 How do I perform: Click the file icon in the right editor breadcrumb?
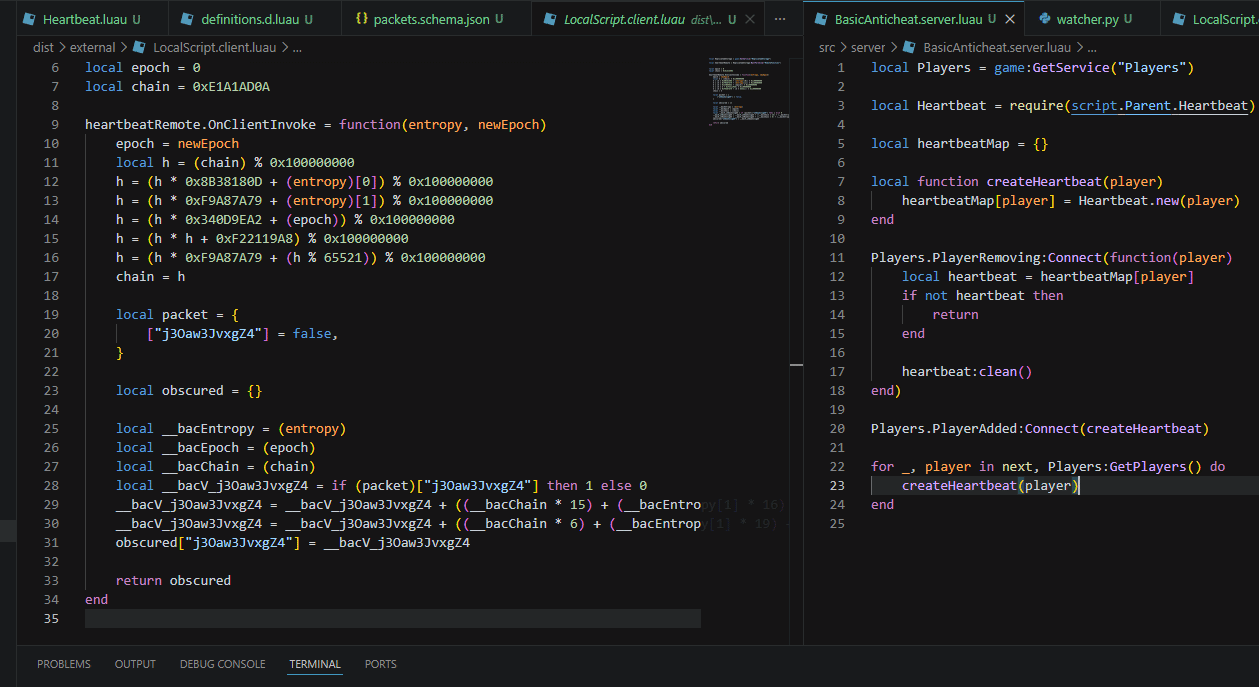[908, 47]
